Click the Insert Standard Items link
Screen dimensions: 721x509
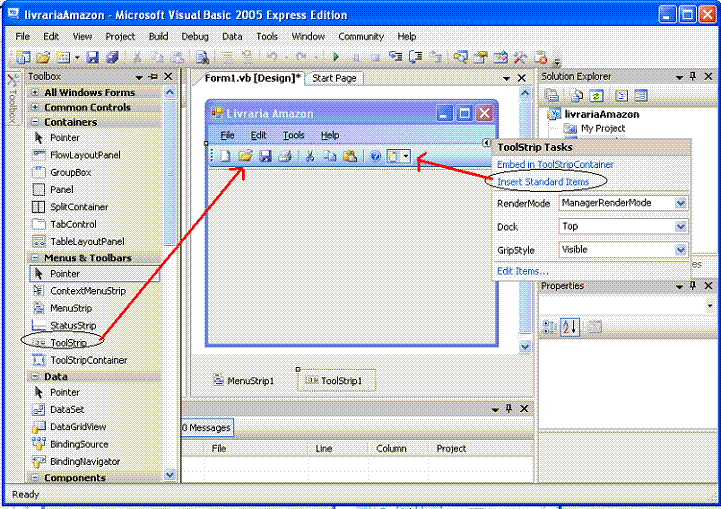point(543,182)
